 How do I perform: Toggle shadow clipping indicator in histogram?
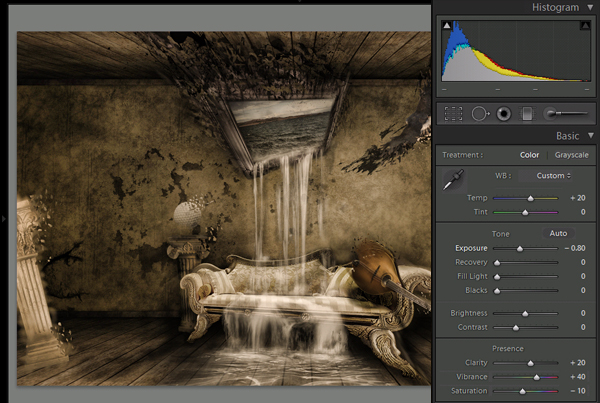pos(446,27)
